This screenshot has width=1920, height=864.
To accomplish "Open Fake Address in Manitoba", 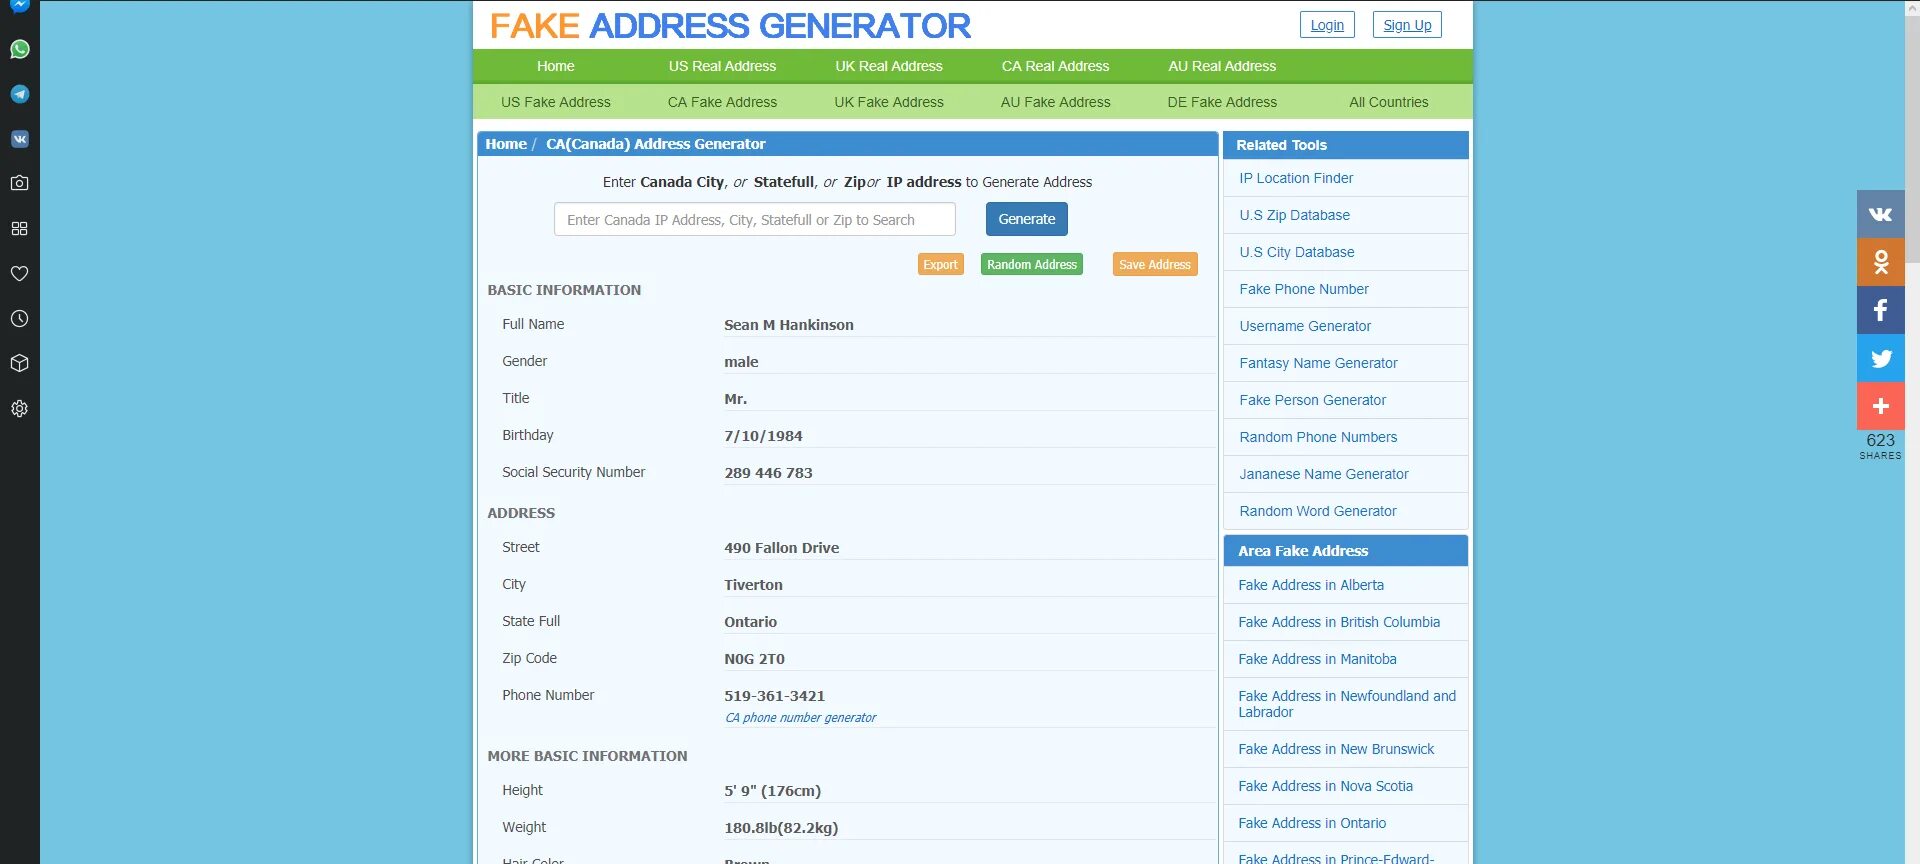I will coord(1317,659).
